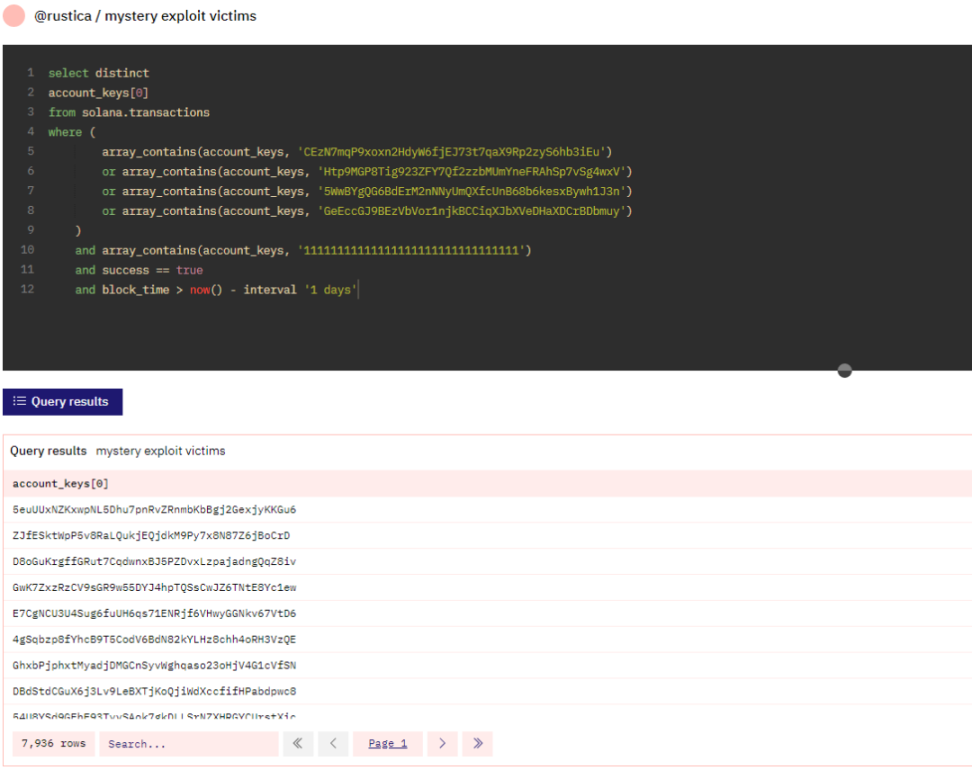The height and width of the screenshot is (770, 972).
Task: Jump to the first results page
Action: [x=298, y=744]
